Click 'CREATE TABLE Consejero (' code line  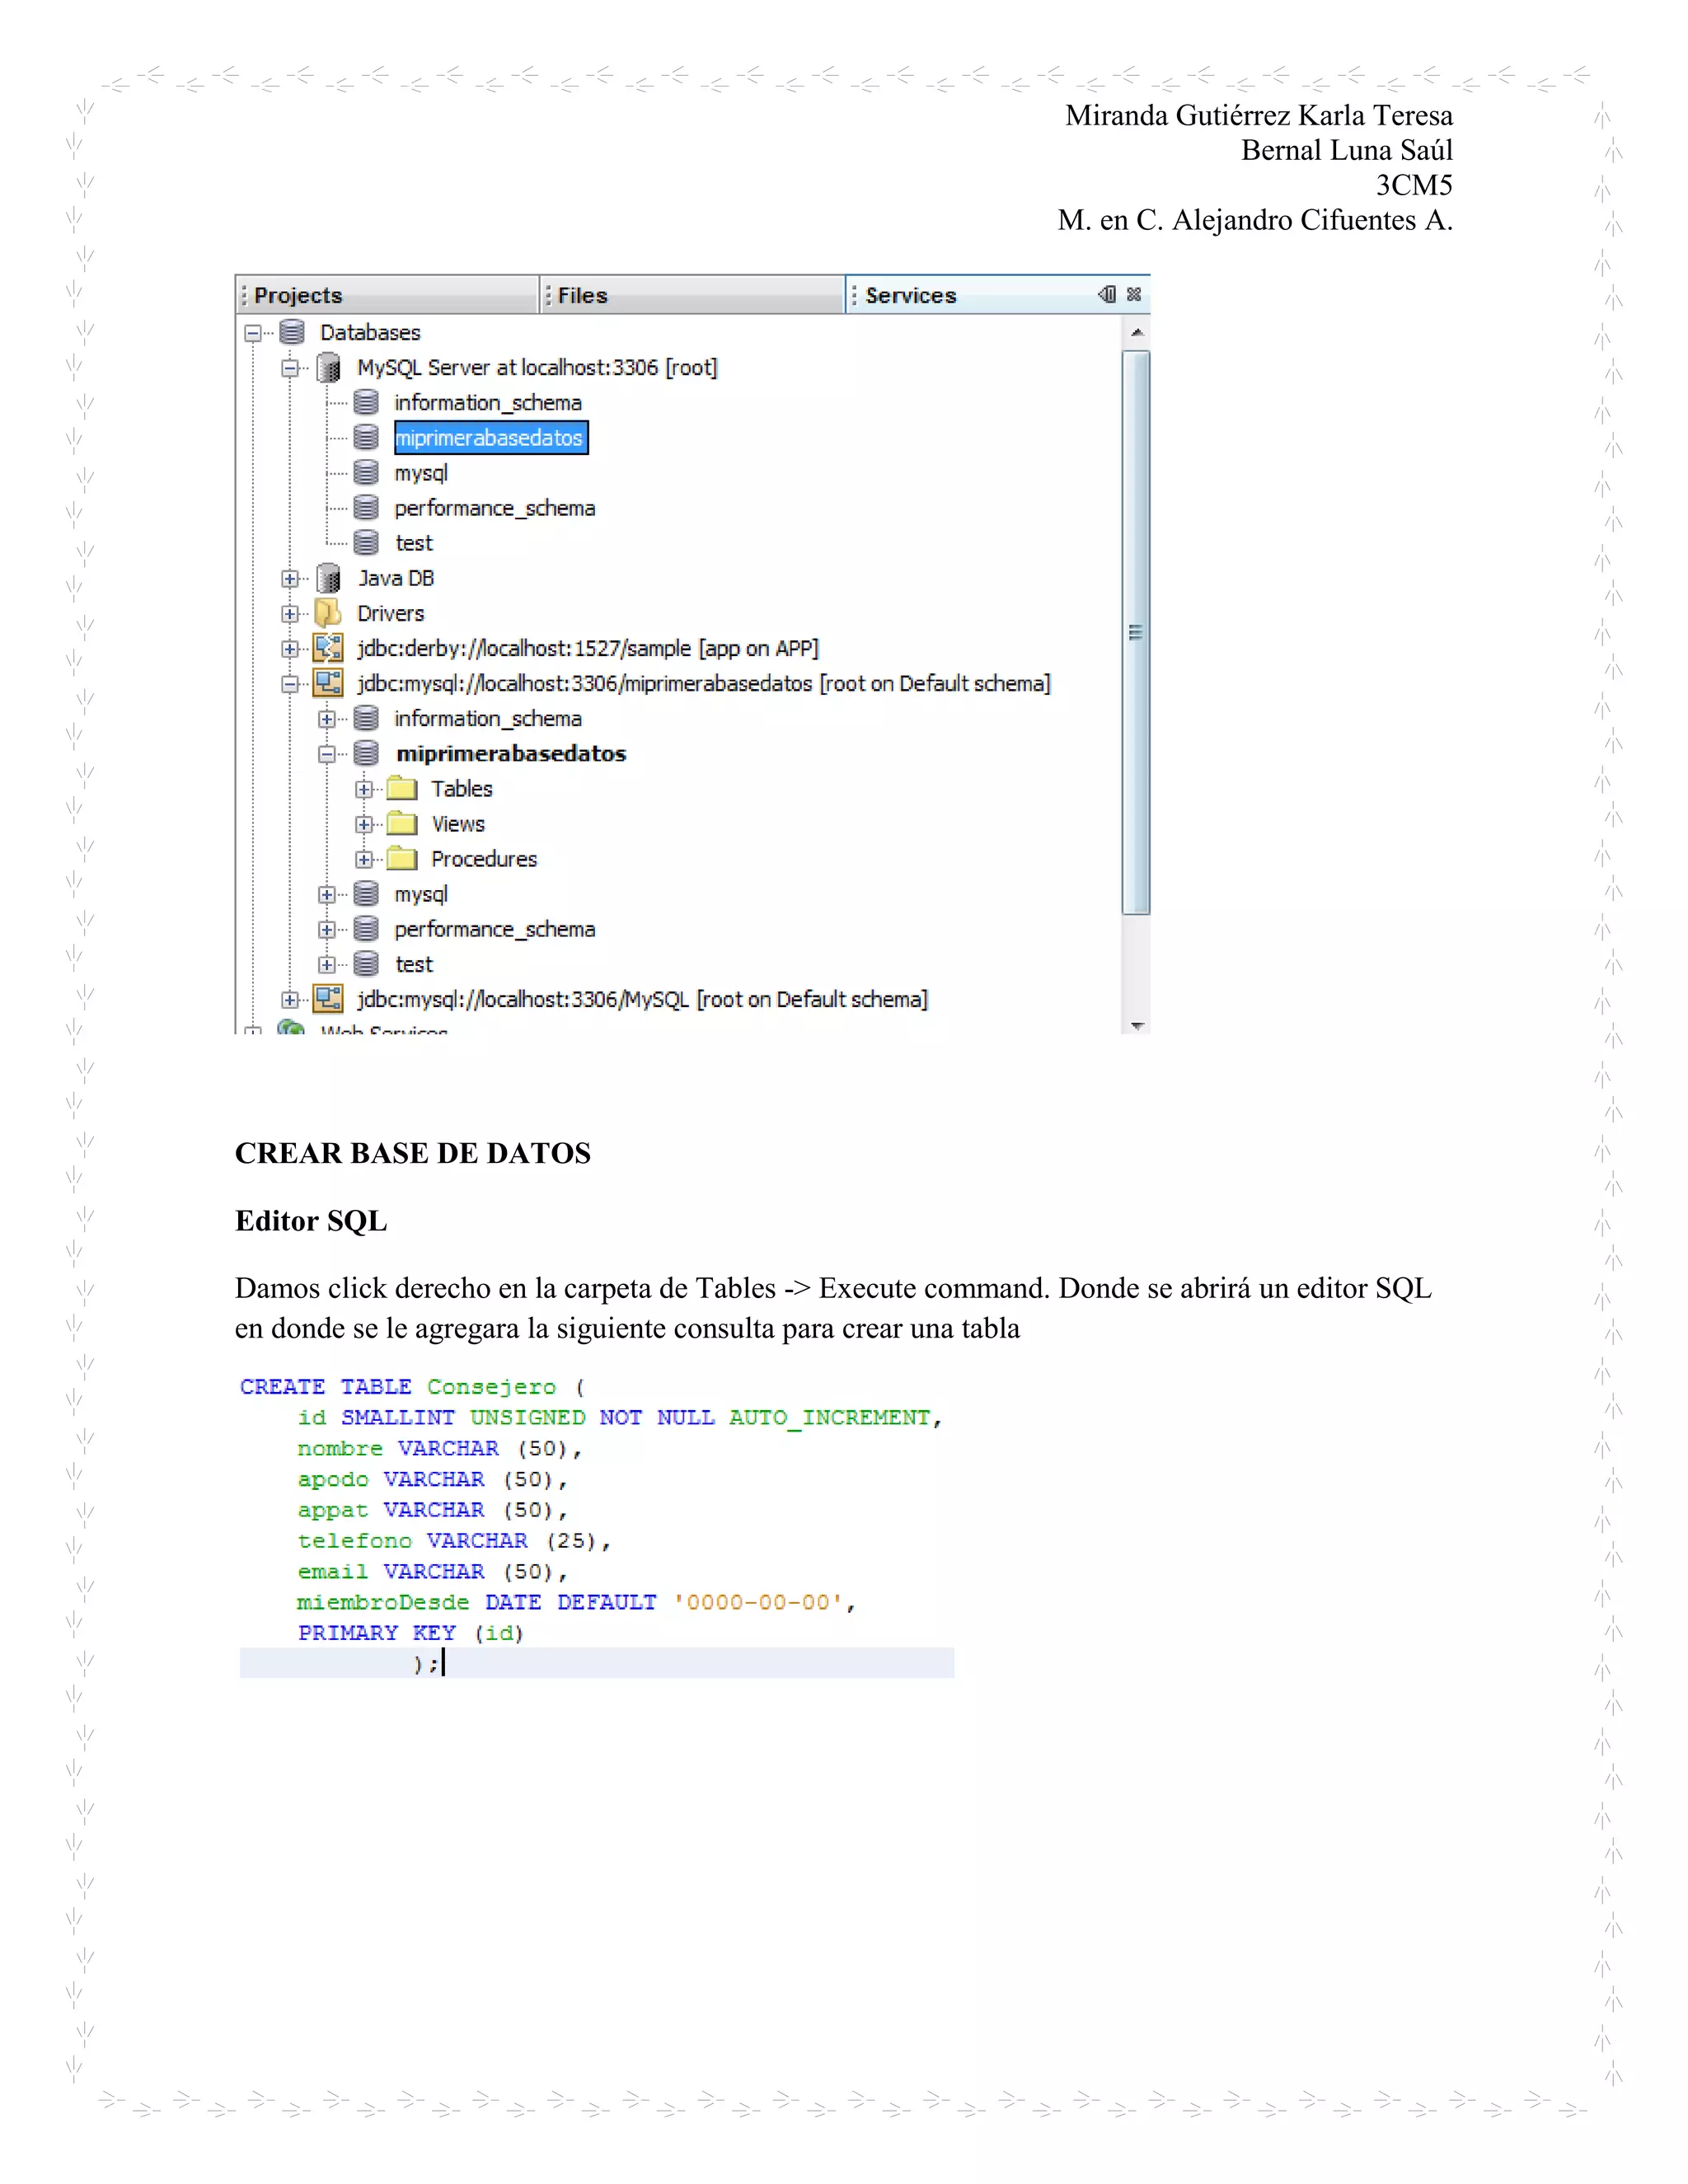coord(412,1387)
